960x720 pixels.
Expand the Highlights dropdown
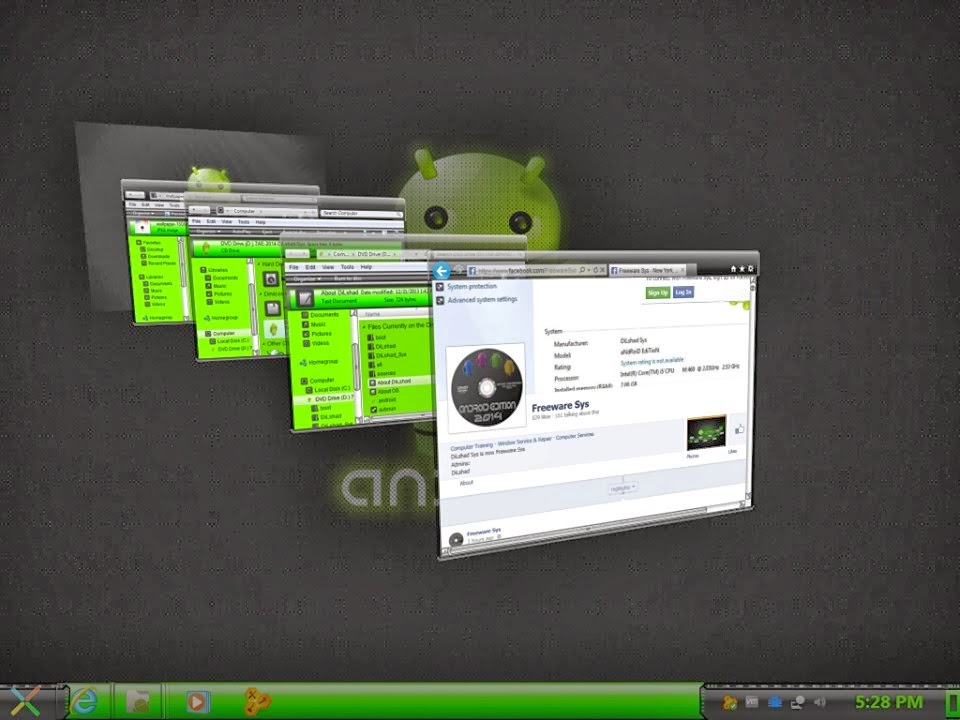(x=623, y=488)
